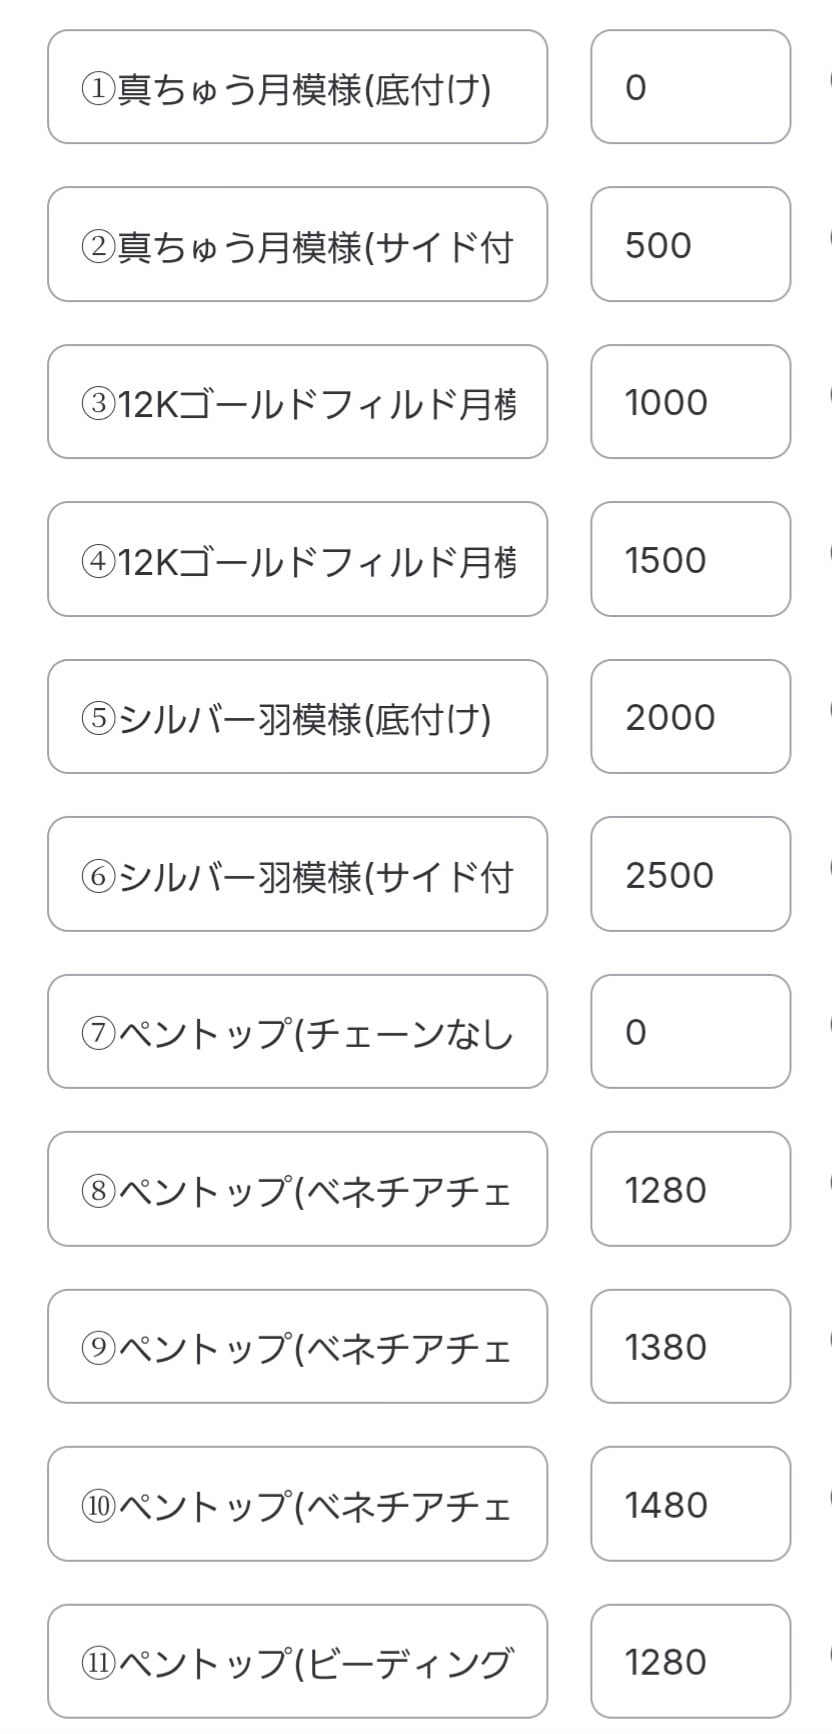Focus the price field showing 500
The width and height of the screenshot is (832, 1734).
click(690, 245)
